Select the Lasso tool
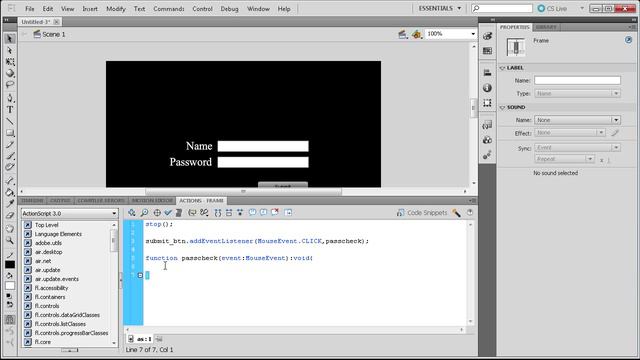 click(10, 85)
